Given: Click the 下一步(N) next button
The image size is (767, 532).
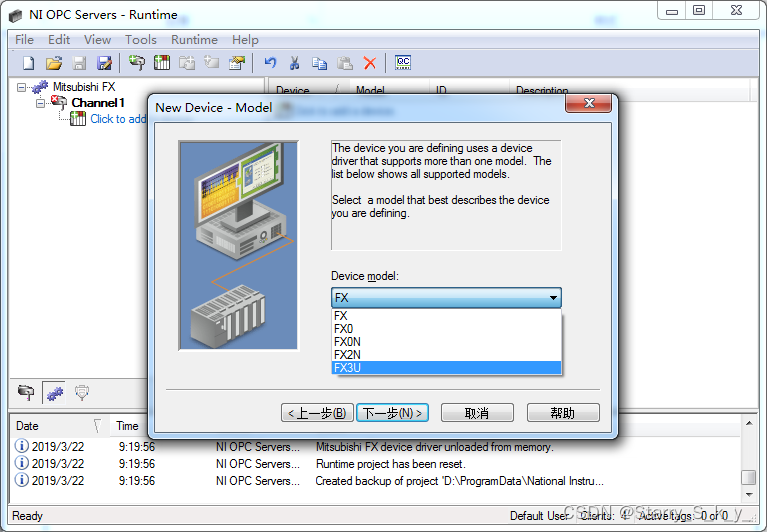Looking at the screenshot, I should pos(392,413).
